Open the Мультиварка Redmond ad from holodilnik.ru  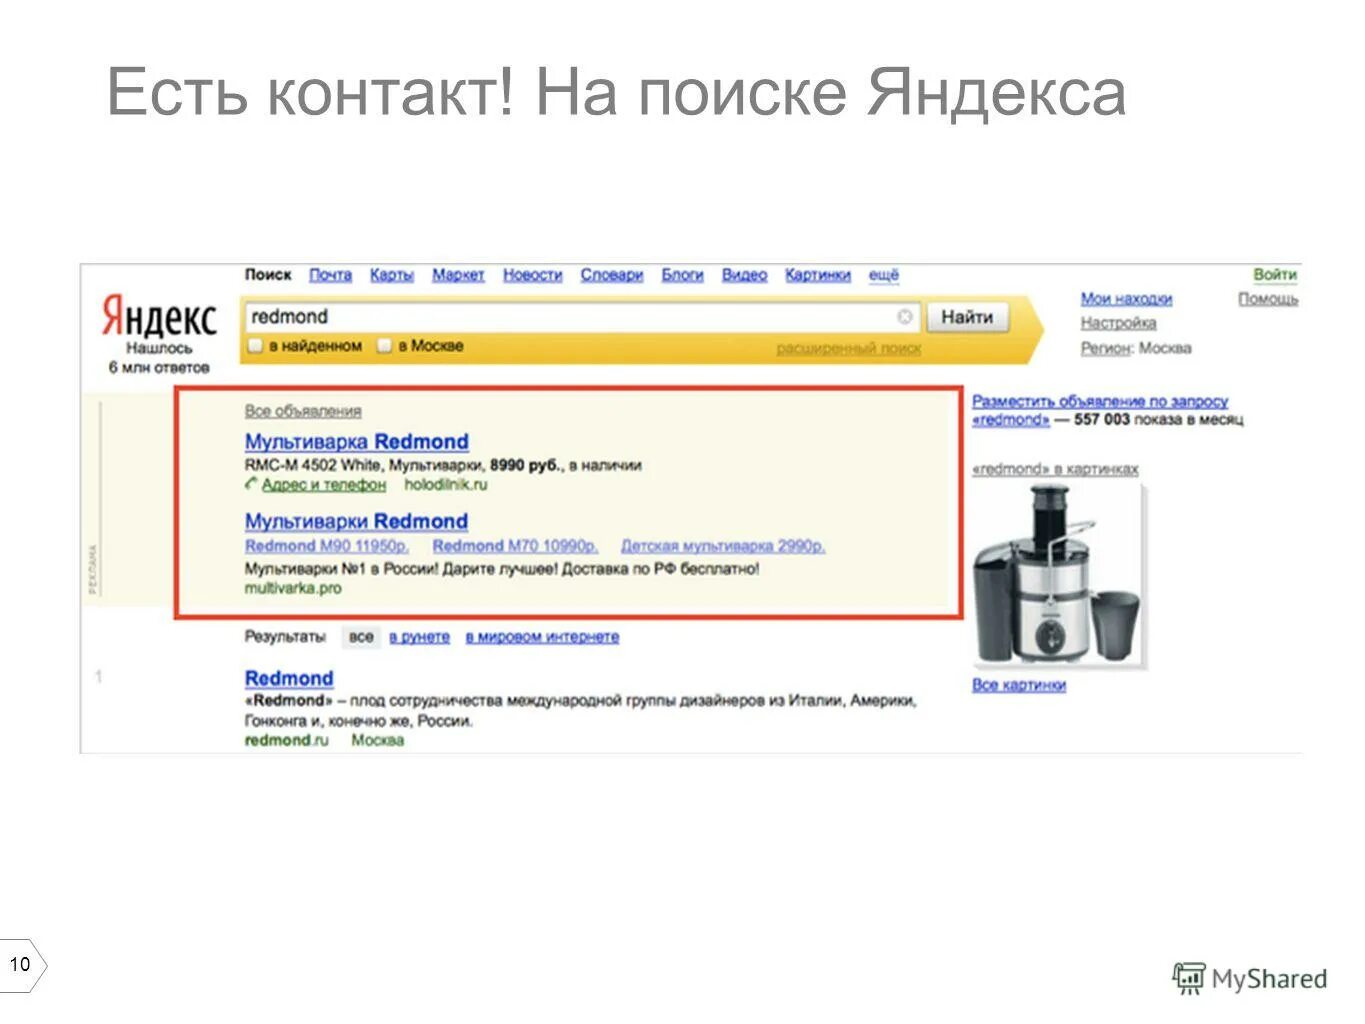pos(356,441)
